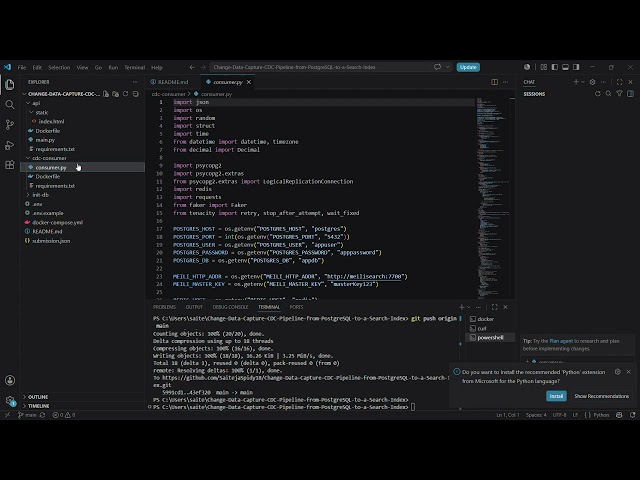Open the File menu
The height and width of the screenshot is (480, 640).
point(22,67)
